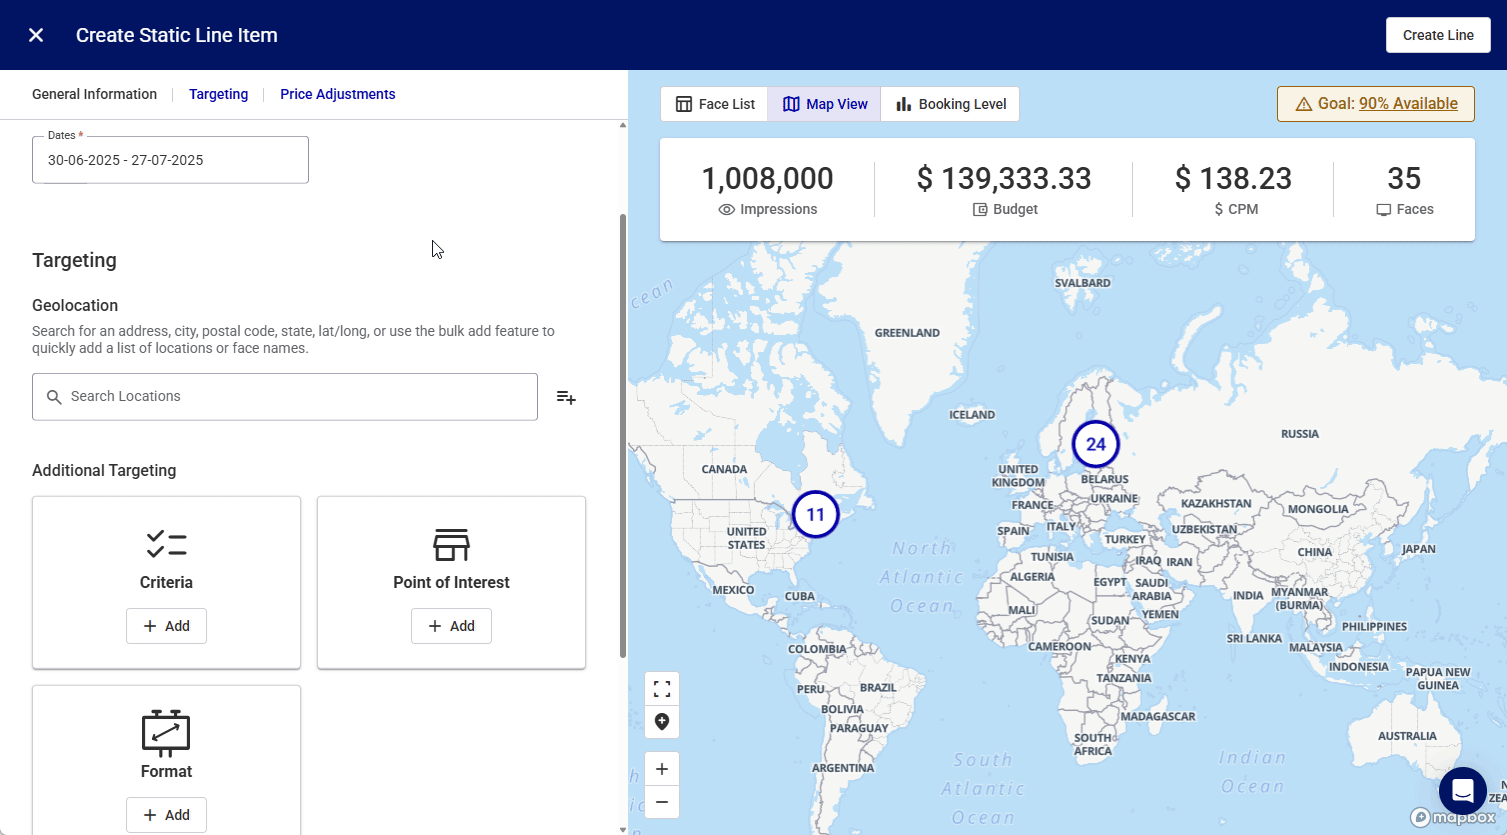This screenshot has width=1507, height=835.
Task: Click the add location pin map control
Action: click(662, 722)
